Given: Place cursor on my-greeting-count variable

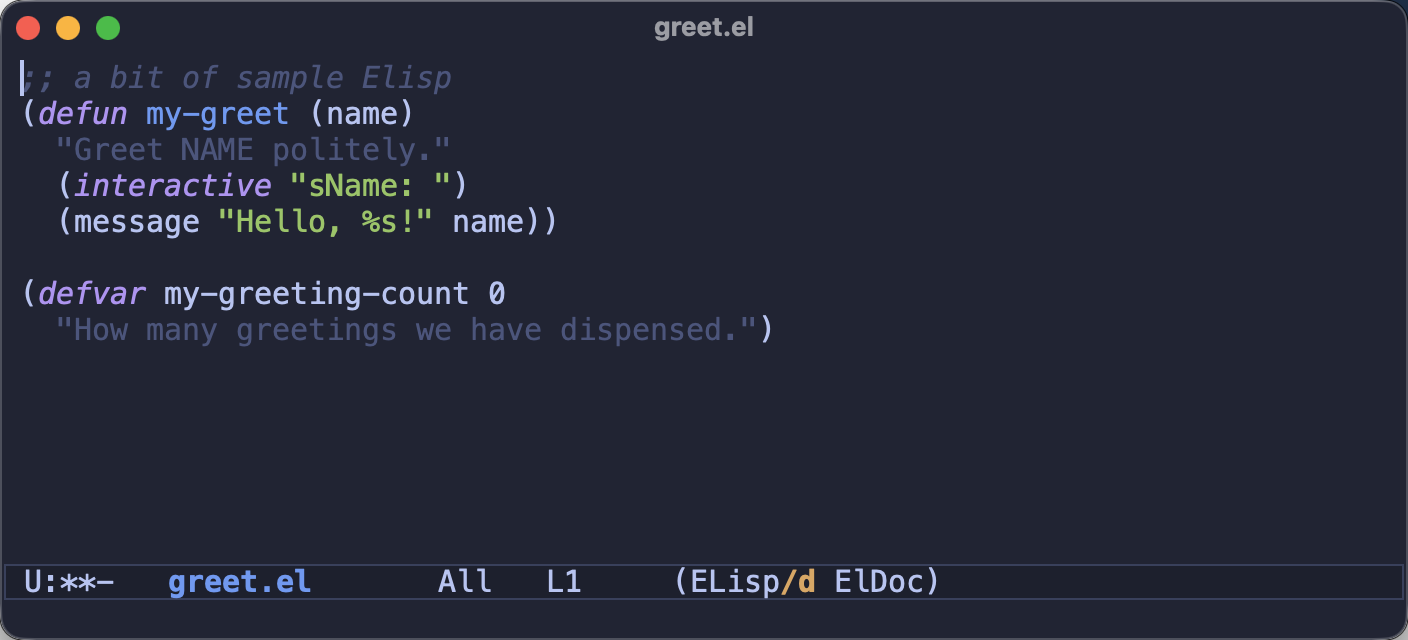Looking at the screenshot, I should [316, 294].
